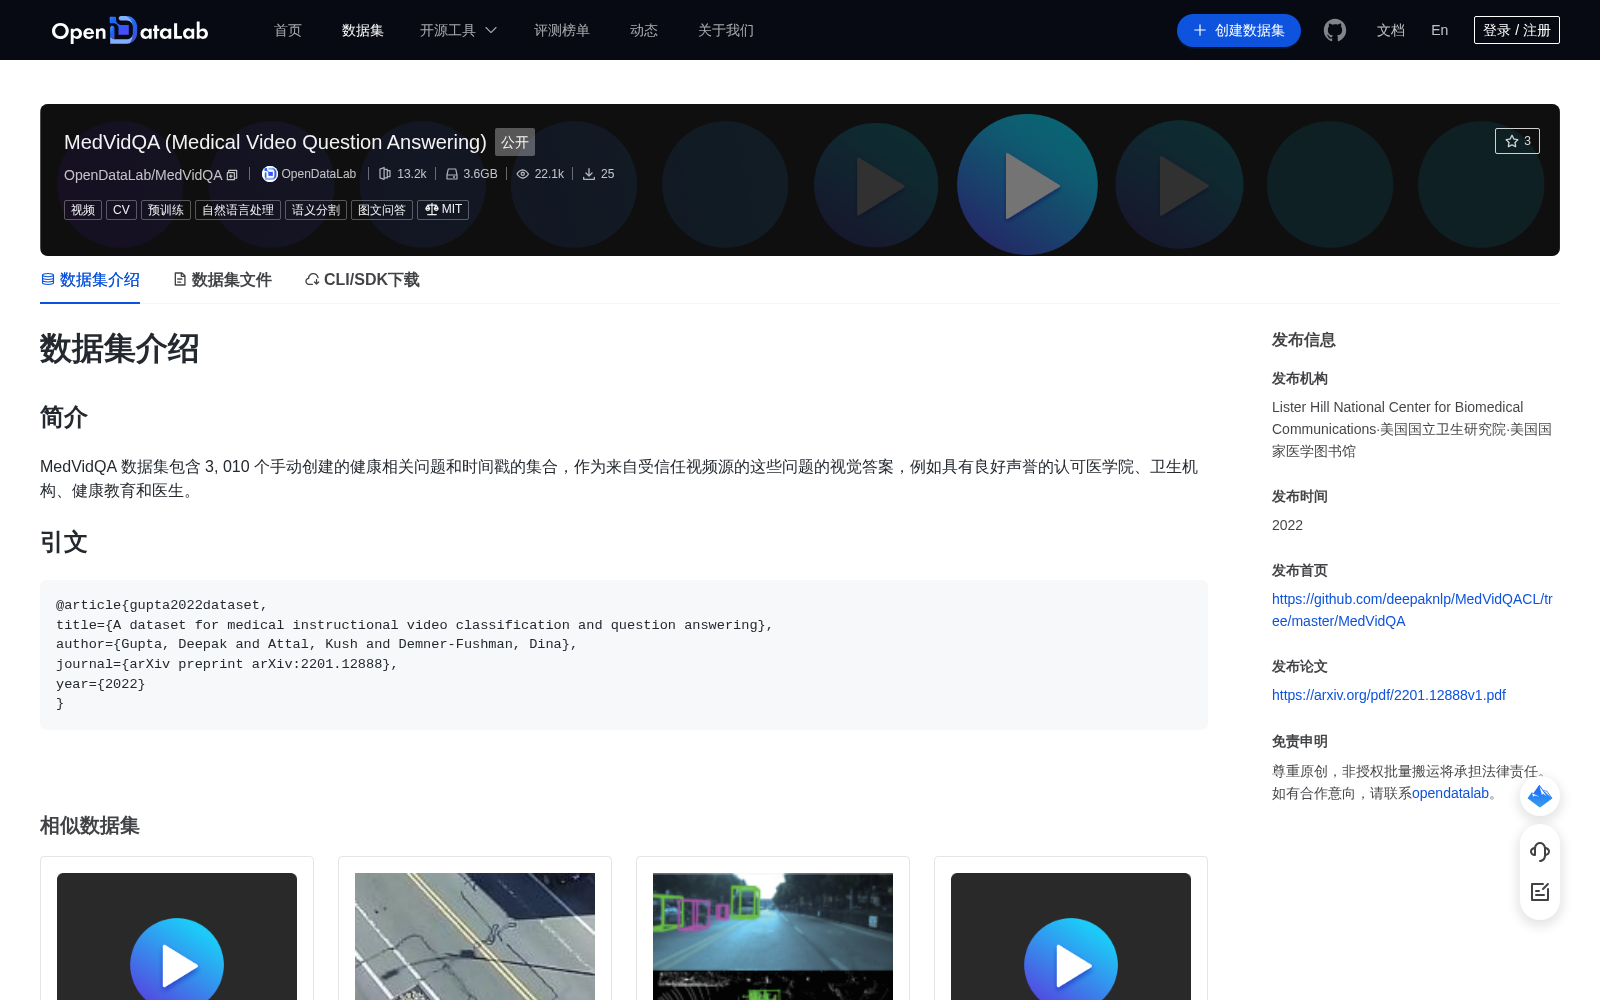Screen dimensions: 1600x1000
Task: Open the GitHub MedVidQACL homepage link
Action: (x=1412, y=610)
